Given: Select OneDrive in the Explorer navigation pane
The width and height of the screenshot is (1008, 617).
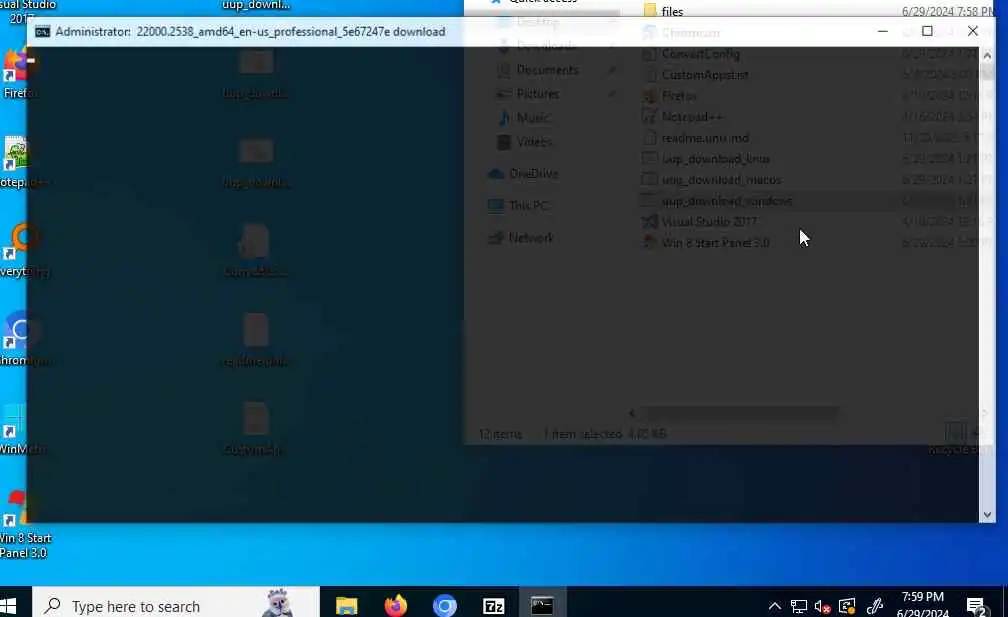Looking at the screenshot, I should tap(534, 174).
